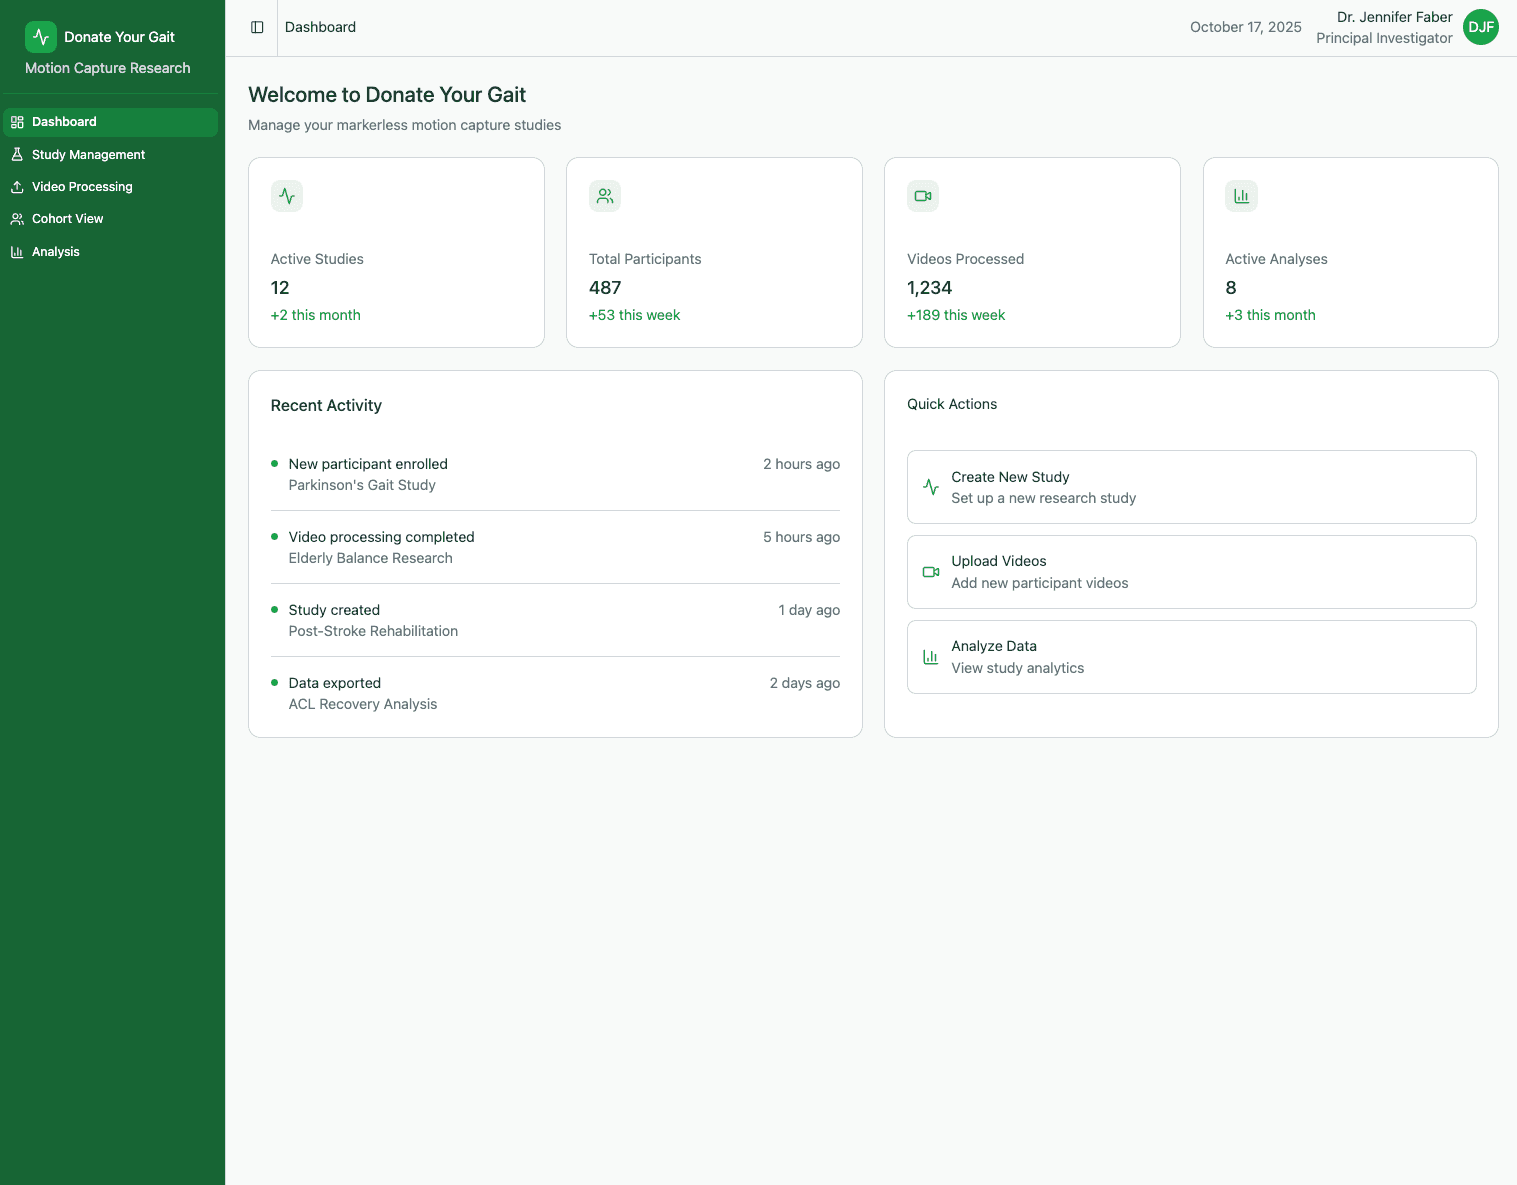Click the Create New Study quick action

click(x=1190, y=487)
